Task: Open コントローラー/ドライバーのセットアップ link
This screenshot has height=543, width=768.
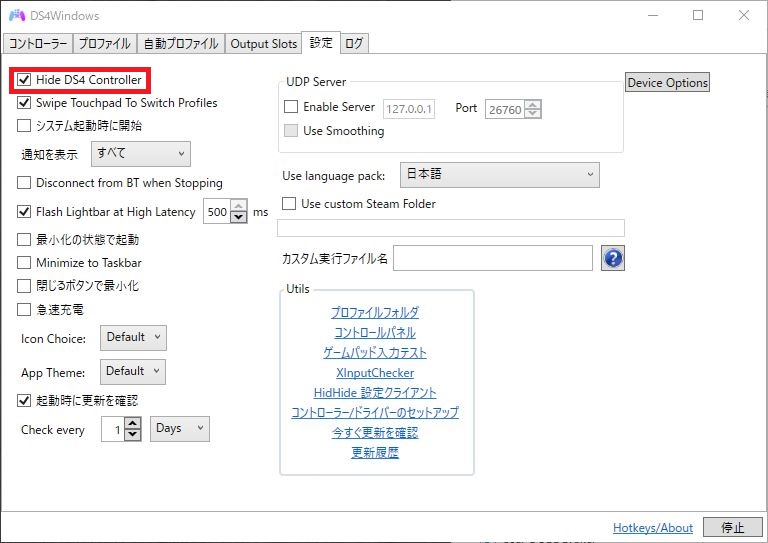Action: 375,413
